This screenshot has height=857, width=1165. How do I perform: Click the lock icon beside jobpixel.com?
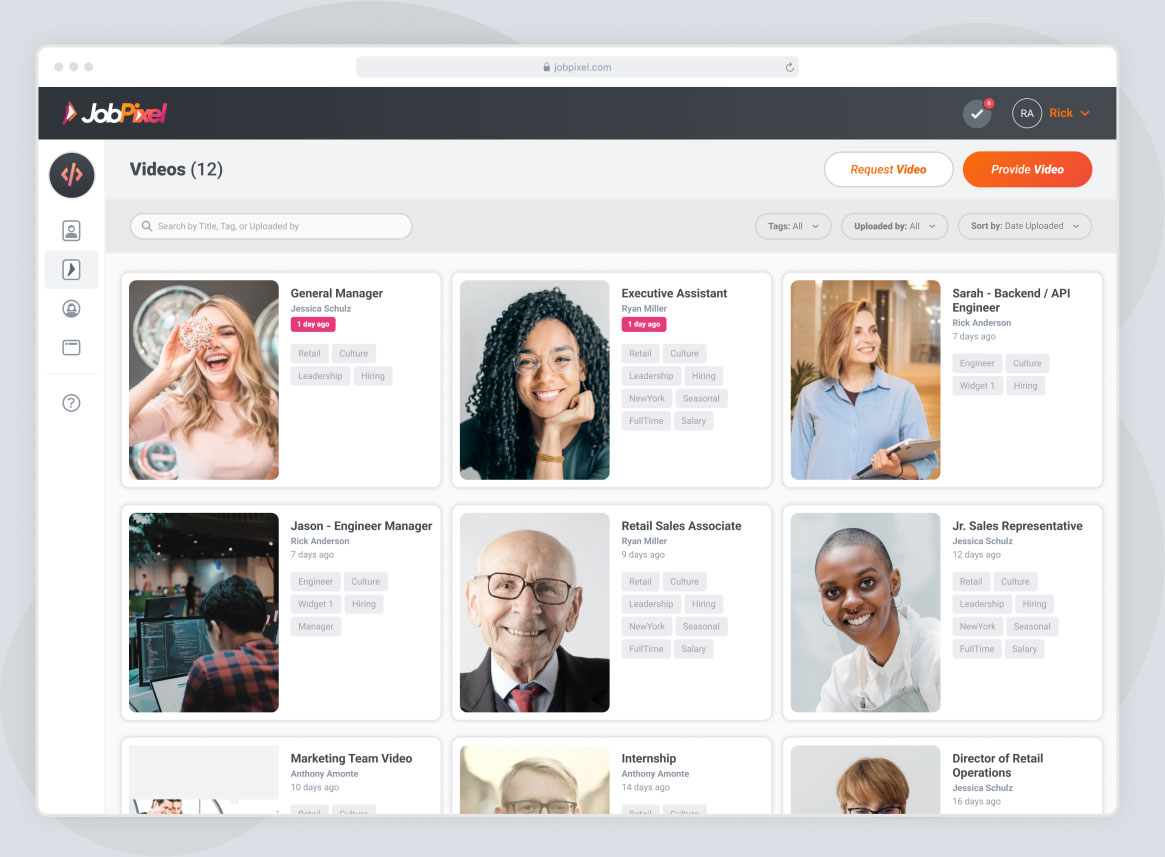(x=547, y=67)
